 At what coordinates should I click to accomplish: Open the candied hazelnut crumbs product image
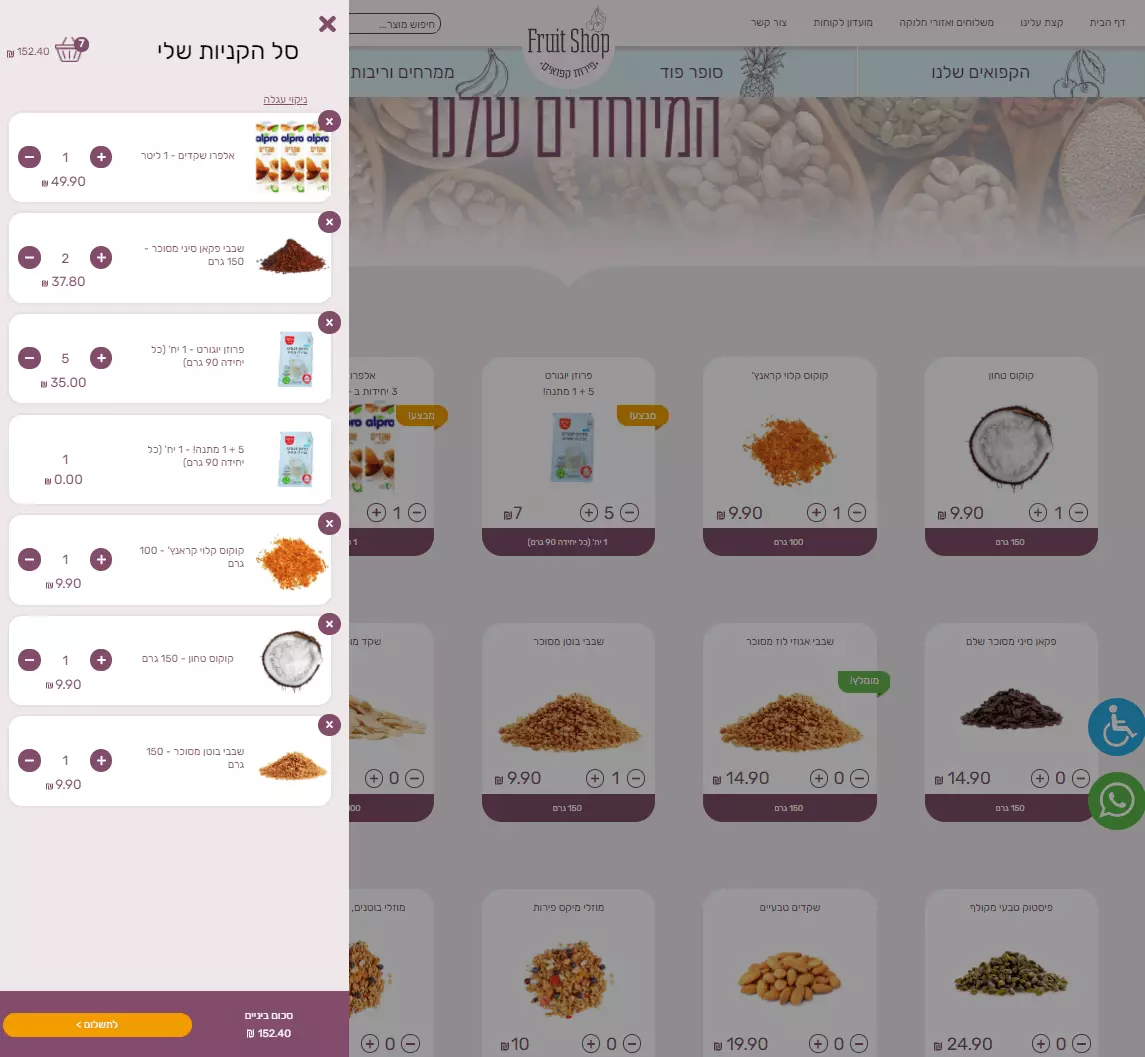[x=790, y=721]
